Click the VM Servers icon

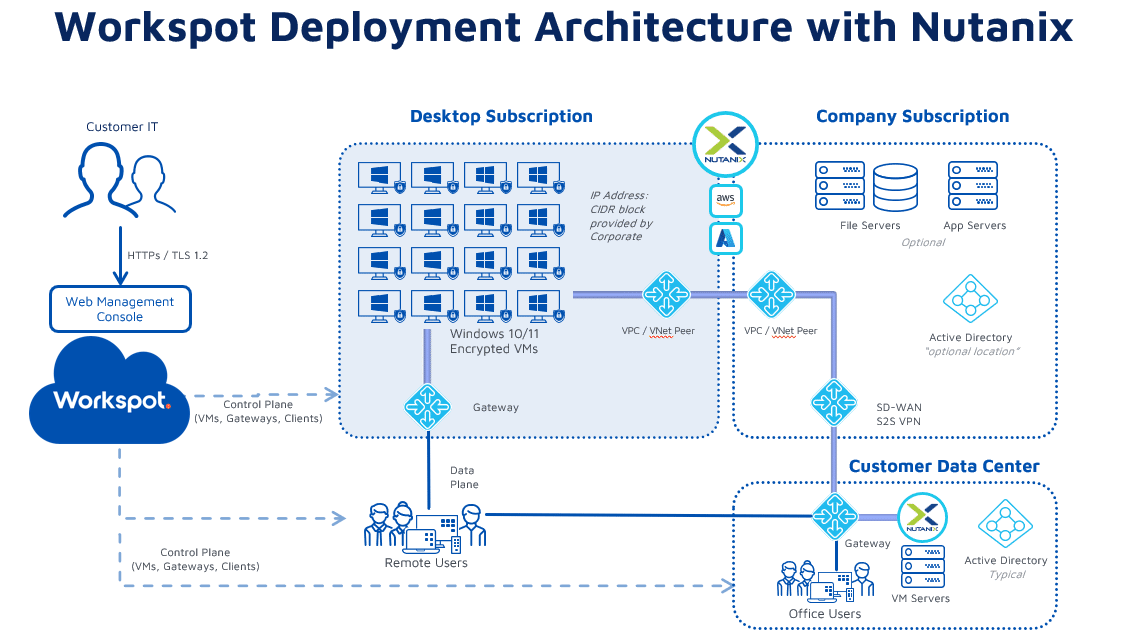(922, 567)
